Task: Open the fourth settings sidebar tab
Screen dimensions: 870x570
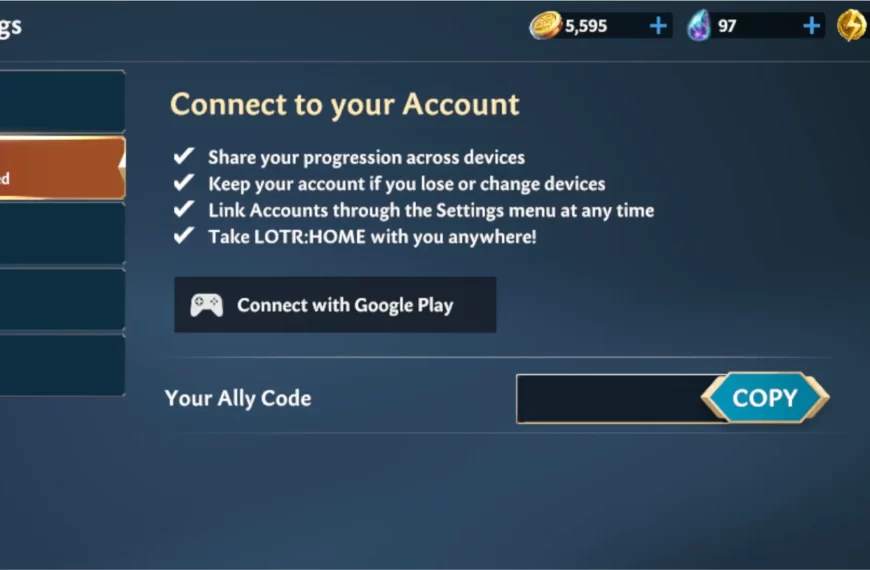Action: [62, 300]
